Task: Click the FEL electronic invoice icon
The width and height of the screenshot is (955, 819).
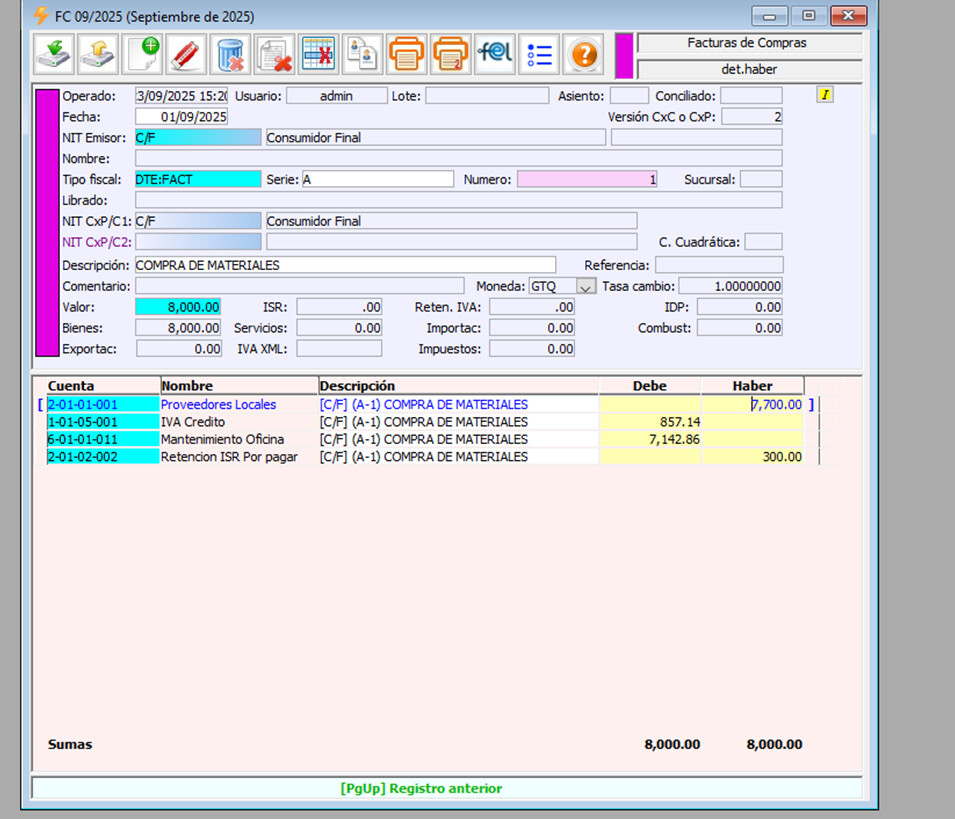Action: pos(494,54)
